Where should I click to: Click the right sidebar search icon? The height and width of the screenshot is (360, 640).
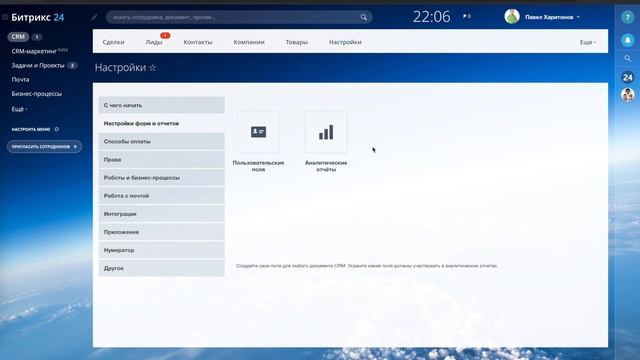click(627, 59)
